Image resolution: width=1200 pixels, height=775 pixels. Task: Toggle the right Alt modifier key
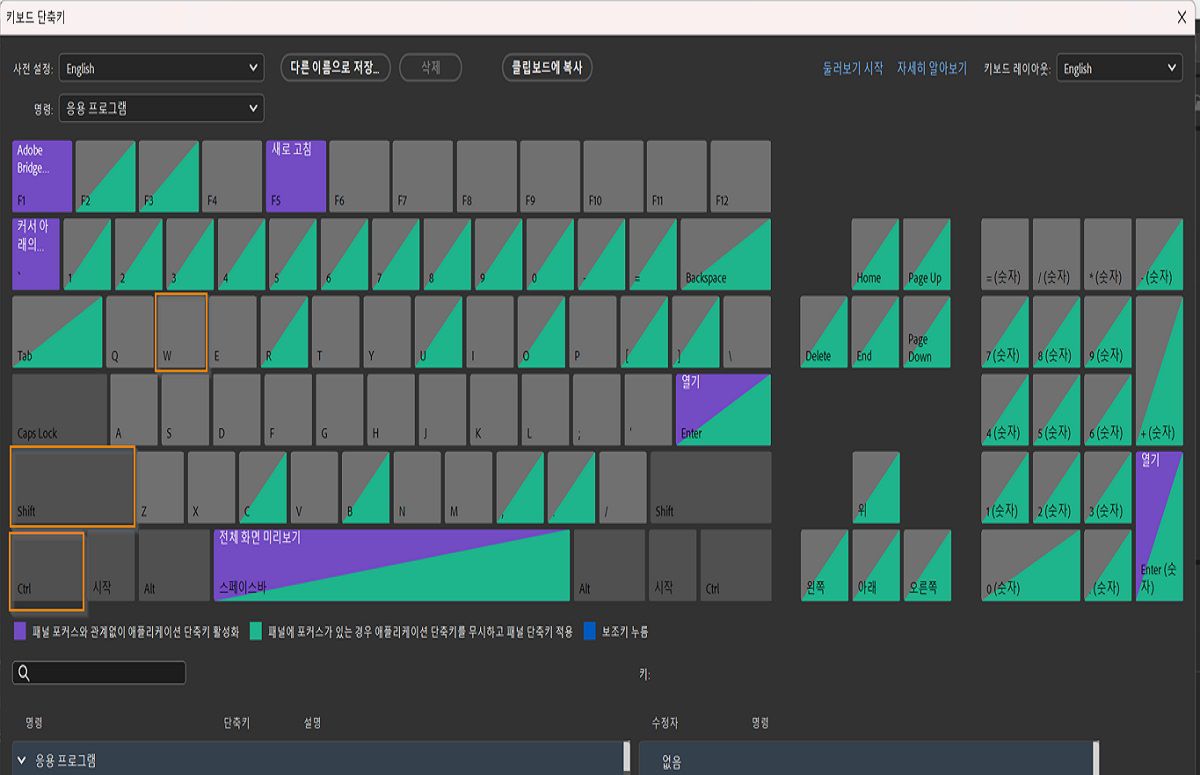pyautogui.click(x=609, y=566)
